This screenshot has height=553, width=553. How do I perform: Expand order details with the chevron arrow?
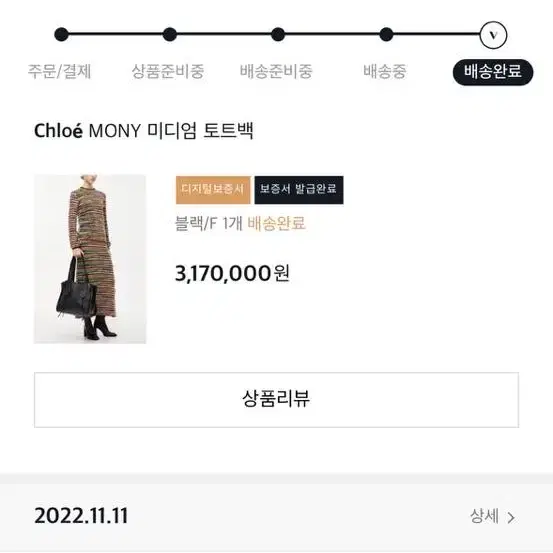click(511, 517)
